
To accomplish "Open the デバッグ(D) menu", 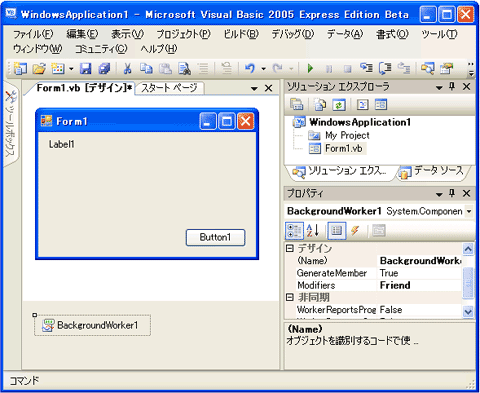I will coord(292,34).
